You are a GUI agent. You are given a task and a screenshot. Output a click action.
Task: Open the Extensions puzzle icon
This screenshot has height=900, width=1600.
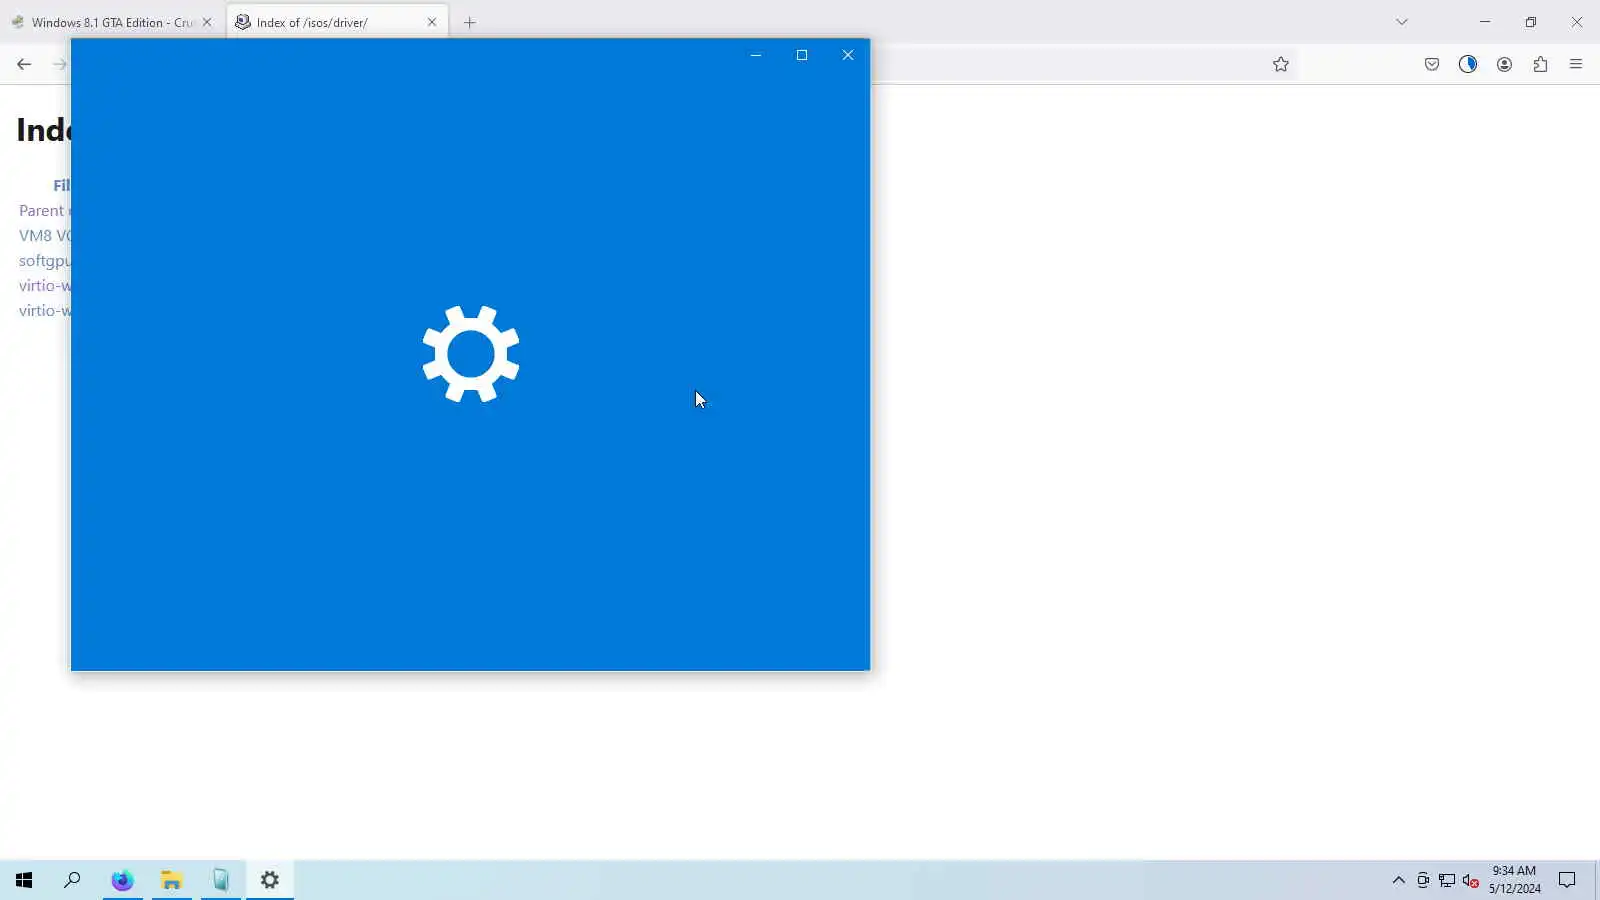tap(1540, 64)
